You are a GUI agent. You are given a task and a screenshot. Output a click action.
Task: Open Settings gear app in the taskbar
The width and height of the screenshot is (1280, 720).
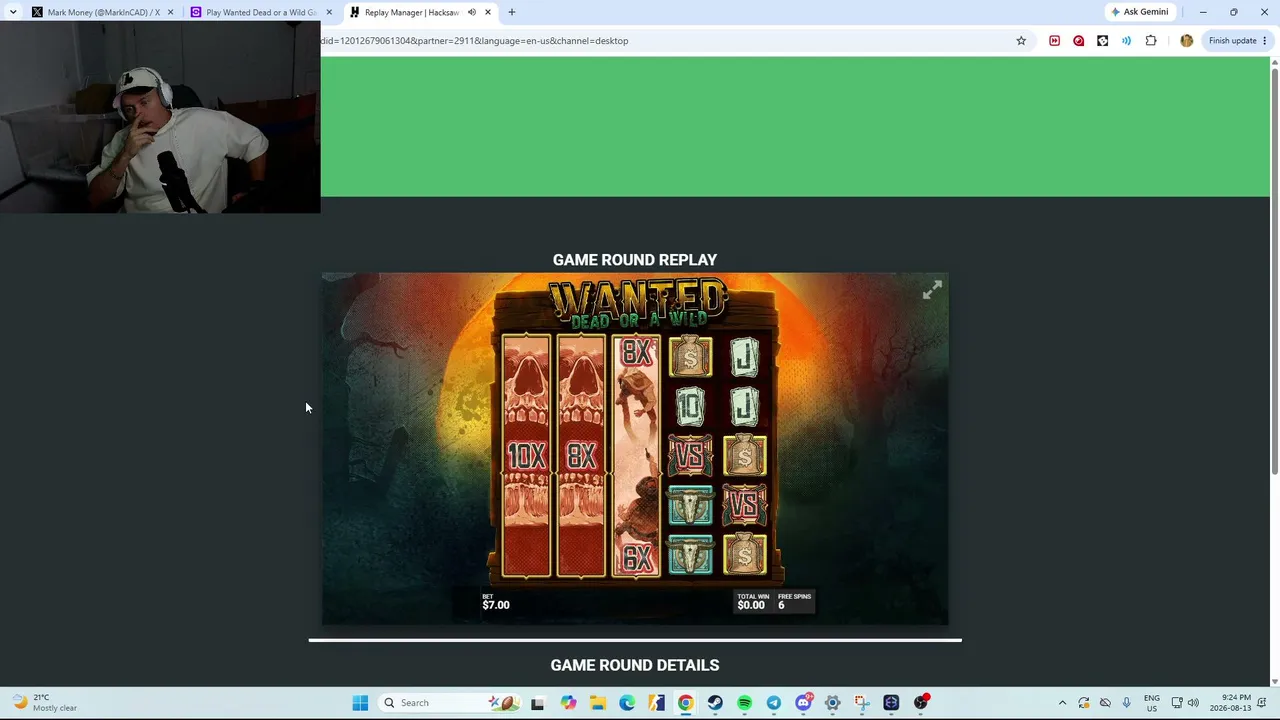pyautogui.click(x=832, y=703)
